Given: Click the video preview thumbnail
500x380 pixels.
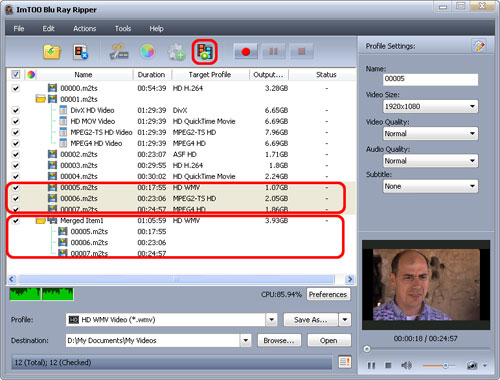Looking at the screenshot, I should point(426,285).
